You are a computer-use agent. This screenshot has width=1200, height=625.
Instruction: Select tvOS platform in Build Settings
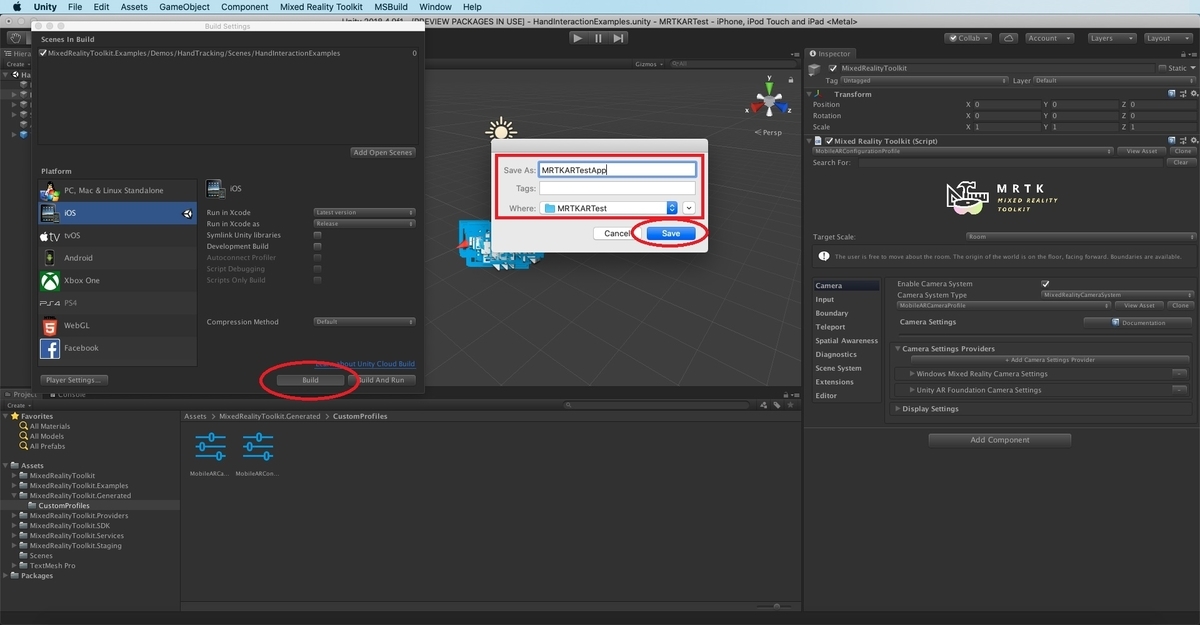(x=117, y=236)
